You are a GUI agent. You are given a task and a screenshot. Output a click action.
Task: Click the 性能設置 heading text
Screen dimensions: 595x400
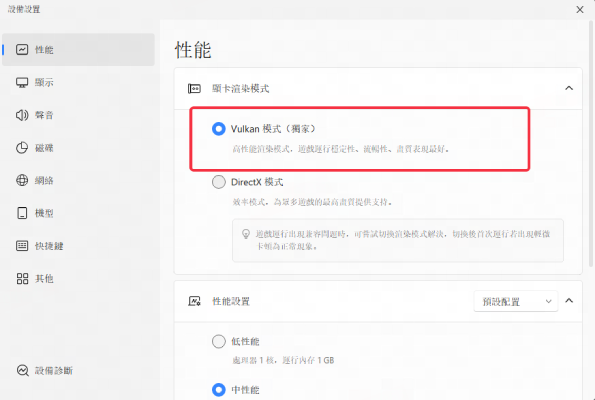[231, 301]
